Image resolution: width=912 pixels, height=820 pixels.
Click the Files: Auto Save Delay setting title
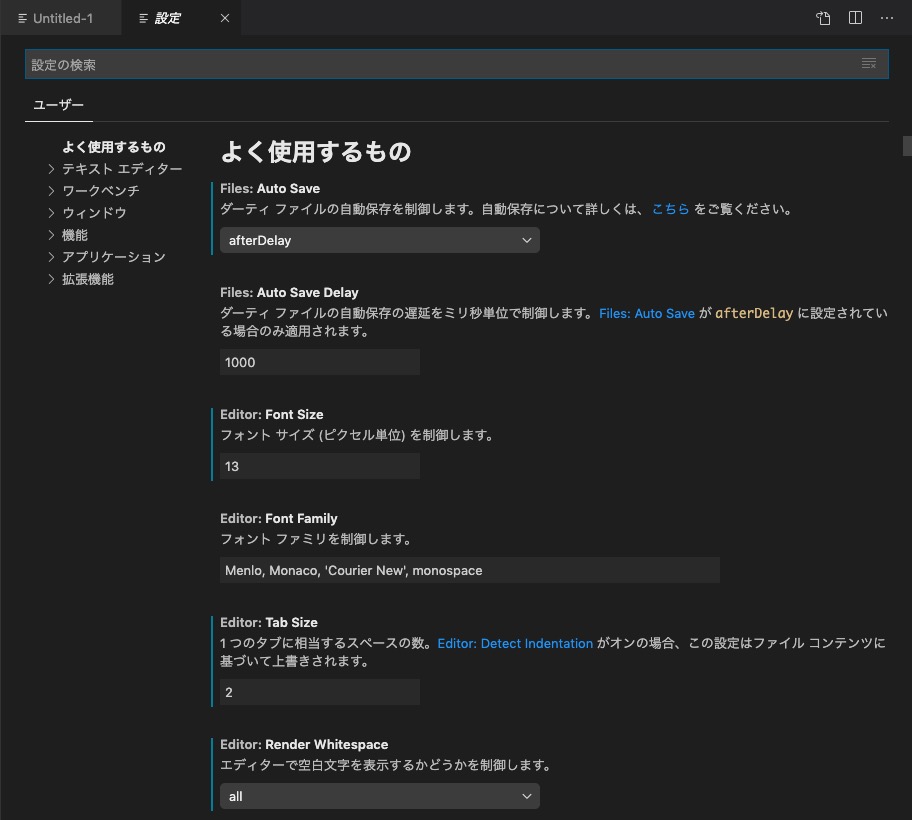[x=289, y=293]
